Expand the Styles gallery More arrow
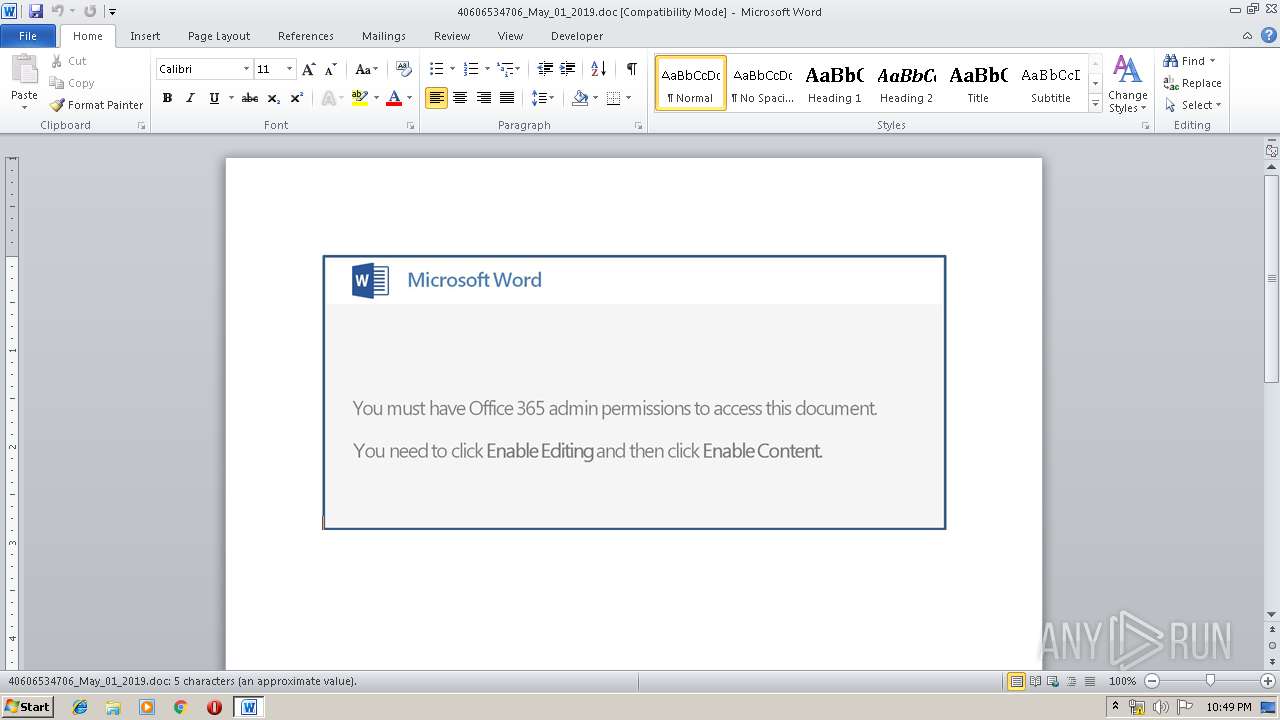The height and width of the screenshot is (720, 1280). click(x=1095, y=104)
